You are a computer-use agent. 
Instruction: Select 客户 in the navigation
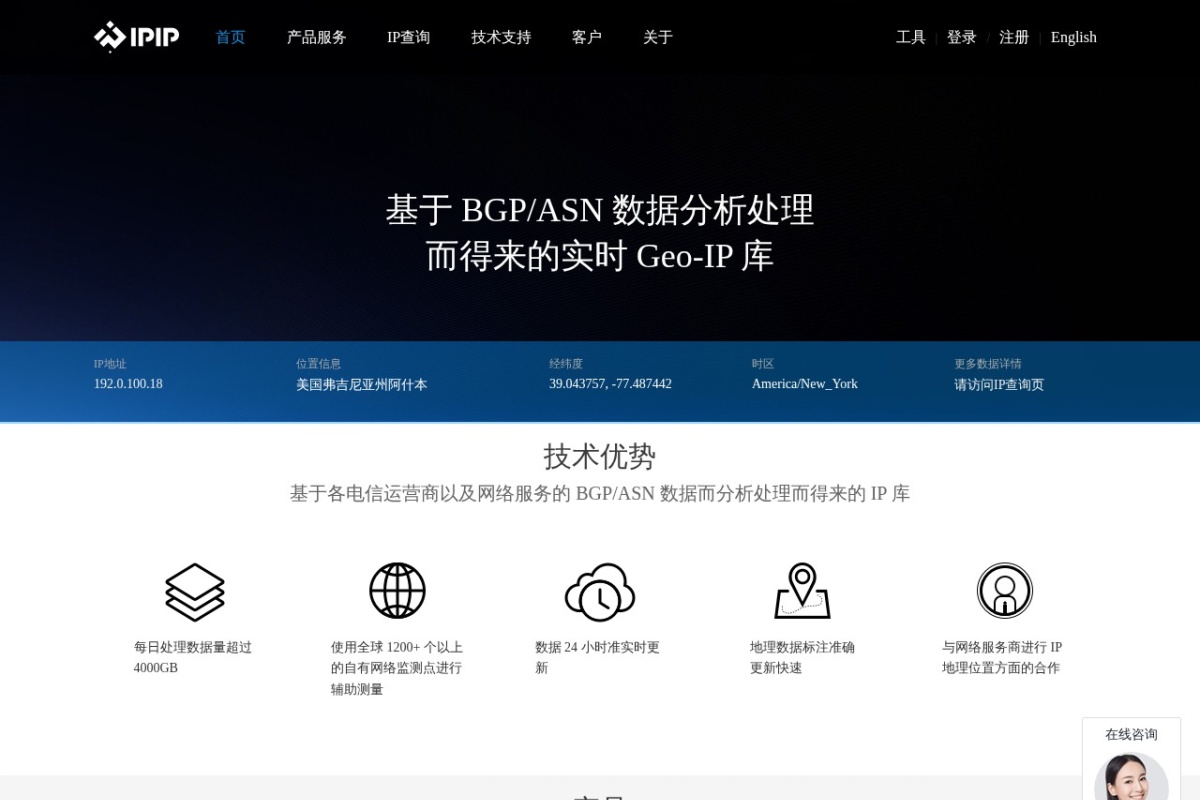pos(587,37)
